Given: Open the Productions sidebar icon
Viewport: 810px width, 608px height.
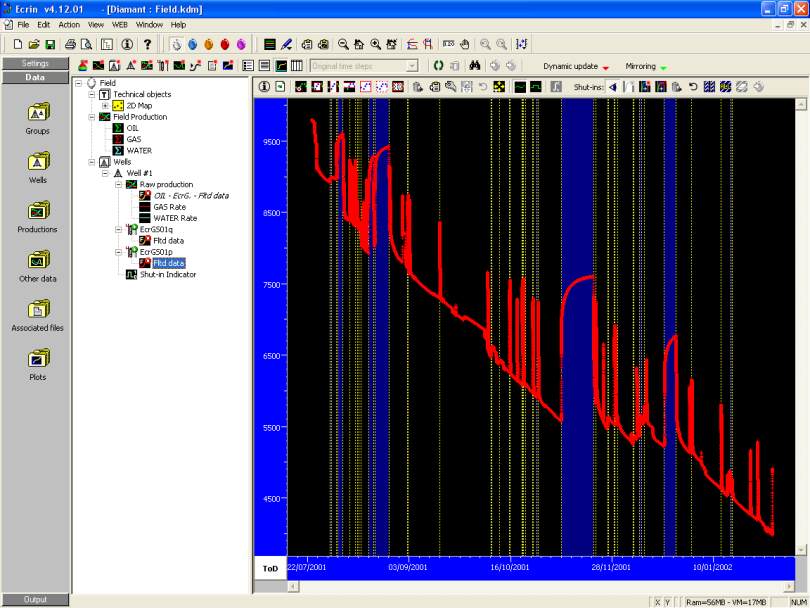Looking at the screenshot, I should tap(36, 211).
